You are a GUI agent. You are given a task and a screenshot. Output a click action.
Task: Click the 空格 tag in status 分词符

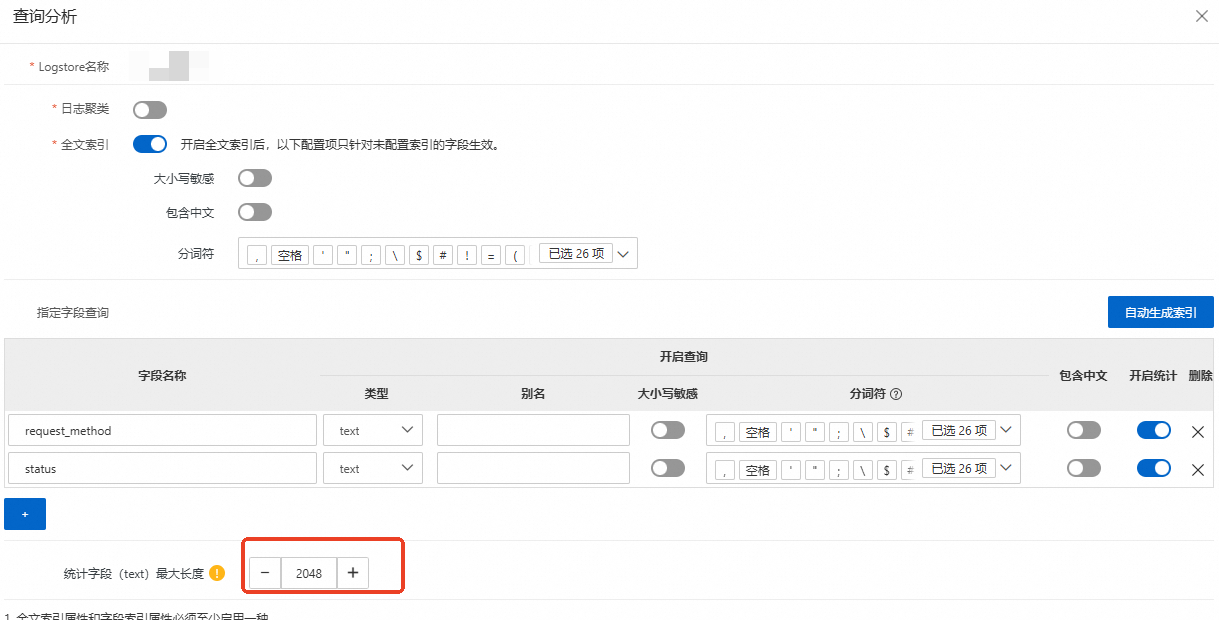pyautogui.click(x=758, y=470)
